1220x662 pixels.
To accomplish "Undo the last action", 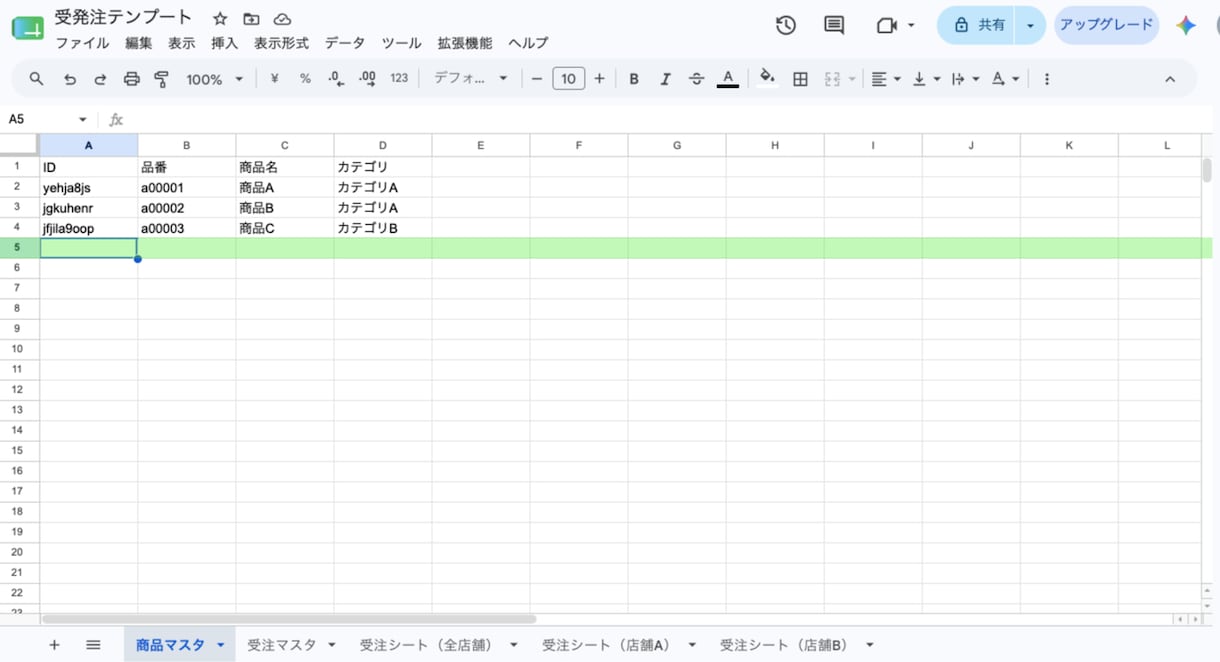I will [x=69, y=79].
